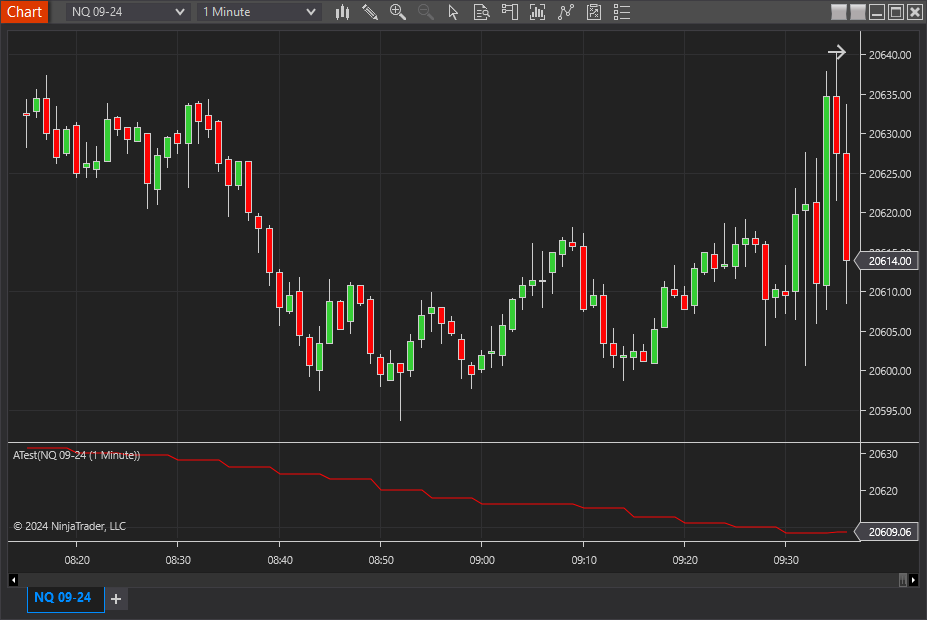
Task: Click the chart properties list icon
Action: 622,12
